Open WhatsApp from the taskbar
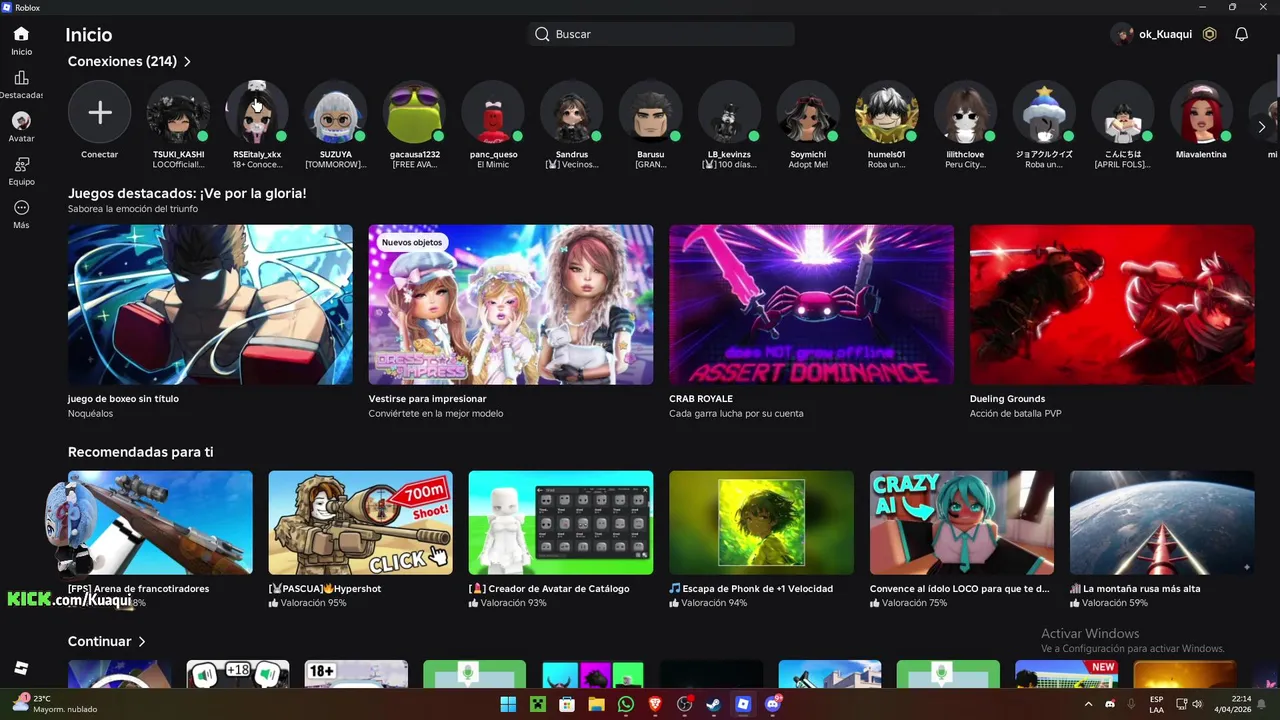 tap(626, 704)
